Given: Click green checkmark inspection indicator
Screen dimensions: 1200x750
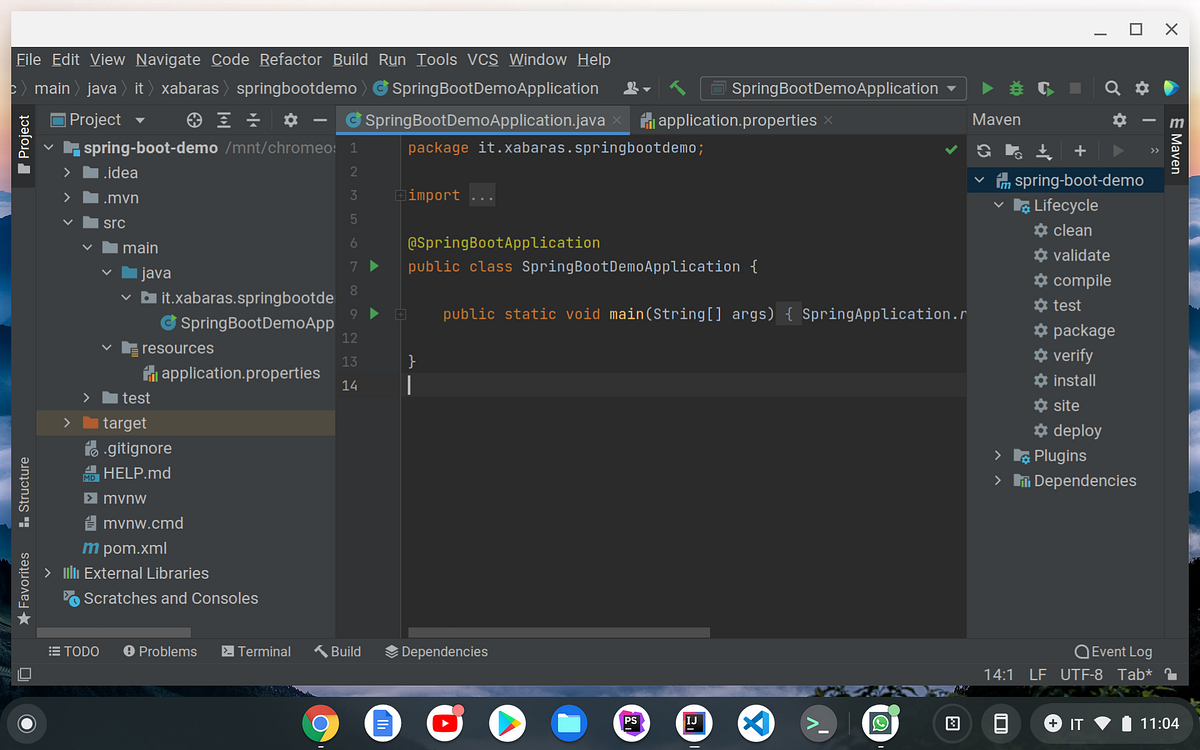Looking at the screenshot, I should pos(951,149).
